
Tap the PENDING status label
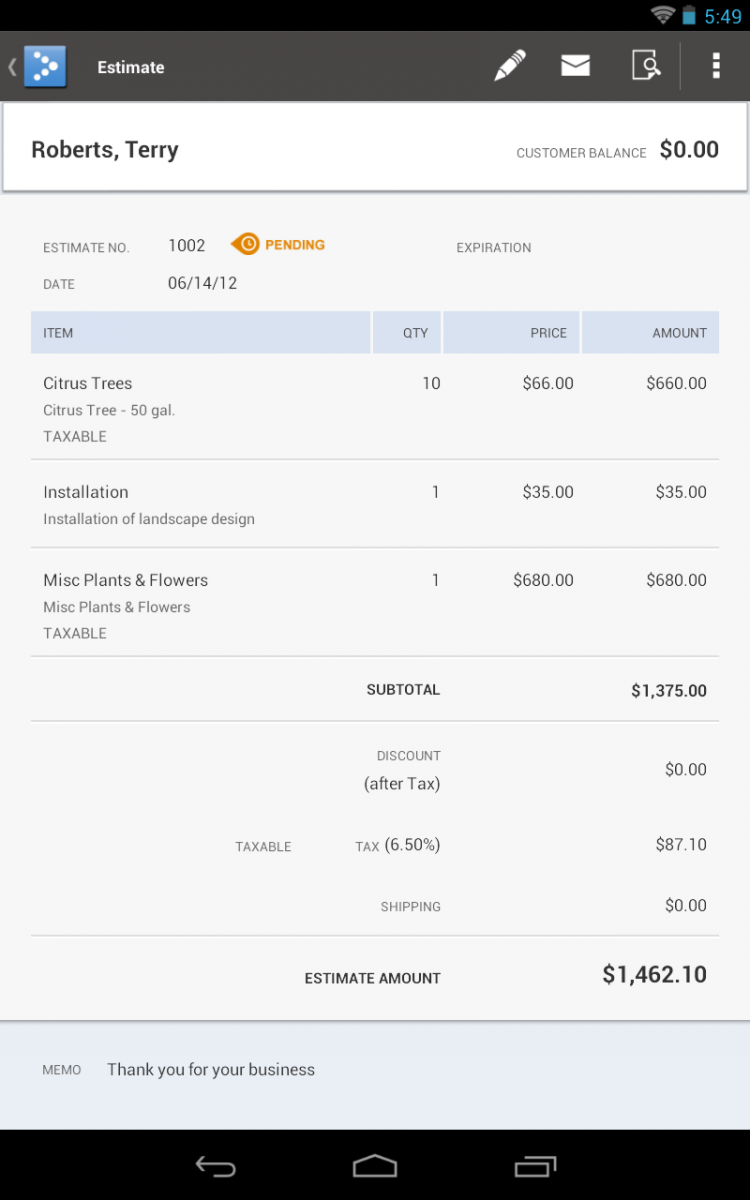(x=297, y=244)
